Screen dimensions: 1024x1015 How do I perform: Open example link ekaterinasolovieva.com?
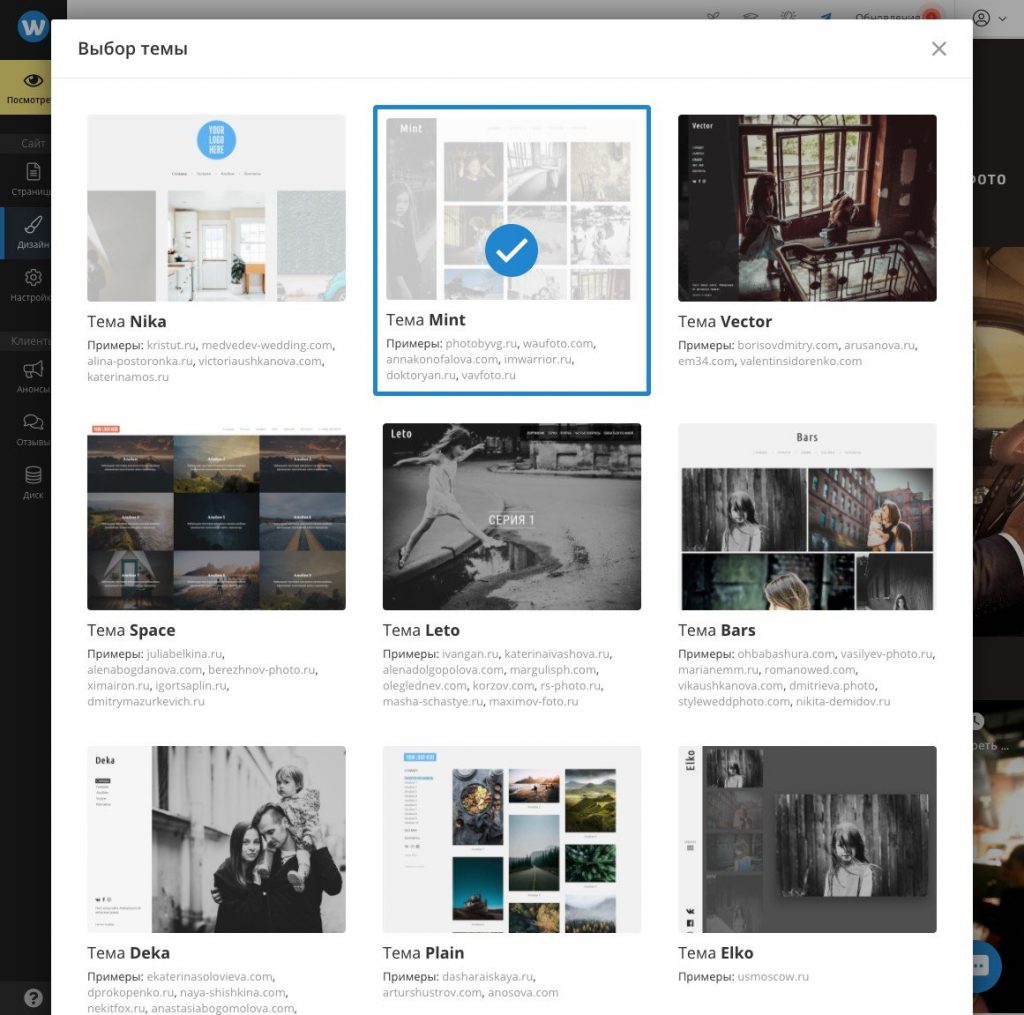210,976
